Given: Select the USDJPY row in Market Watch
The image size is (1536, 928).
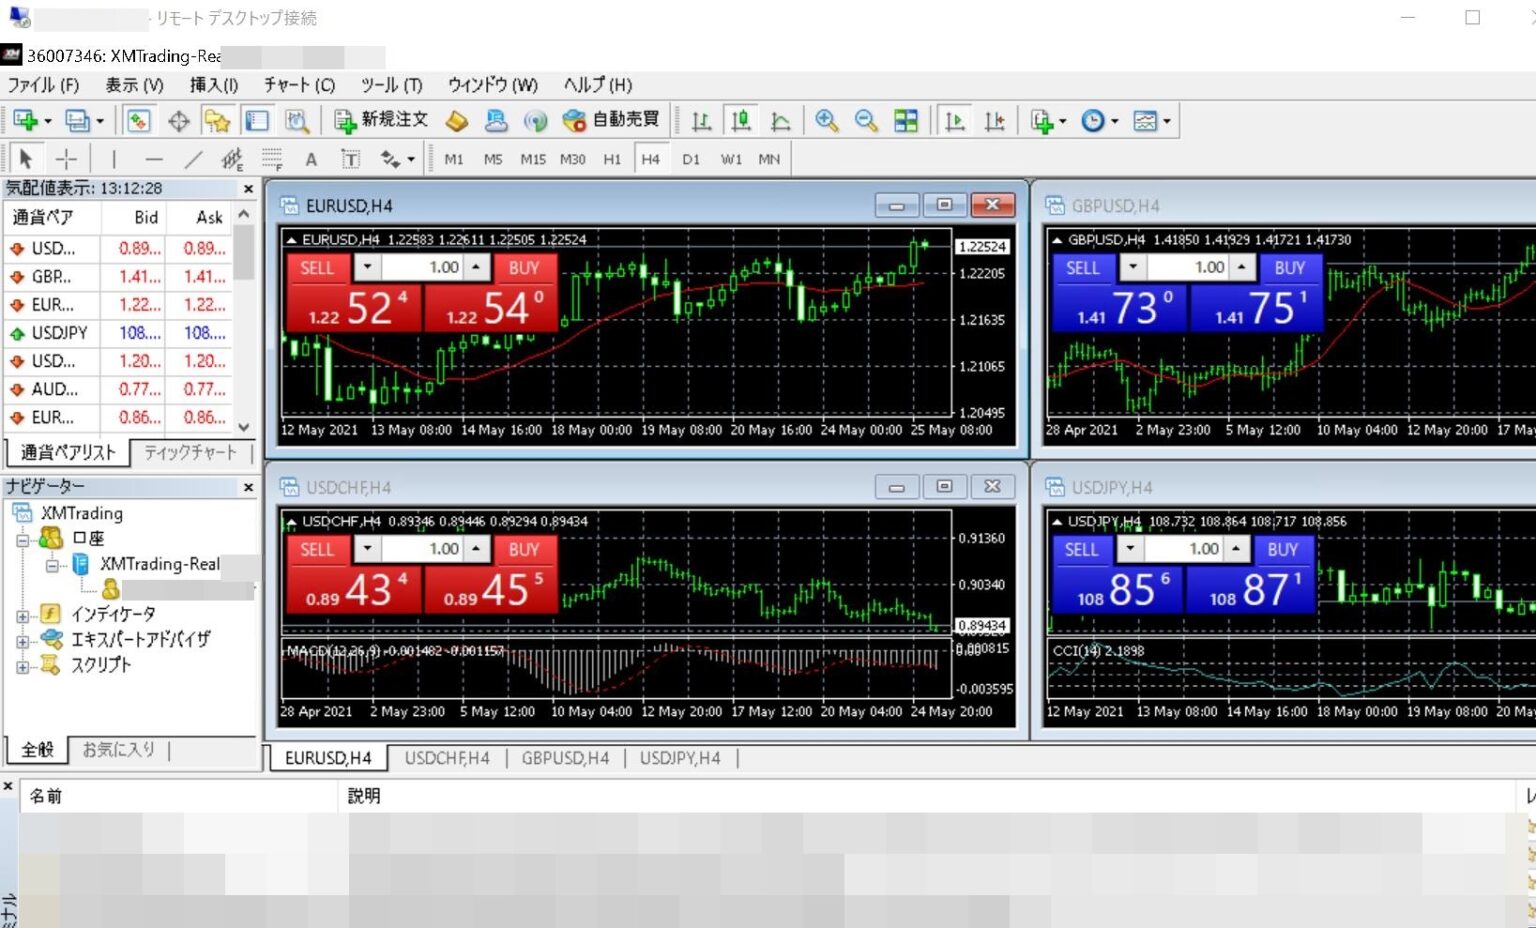Looking at the screenshot, I should click(120, 333).
